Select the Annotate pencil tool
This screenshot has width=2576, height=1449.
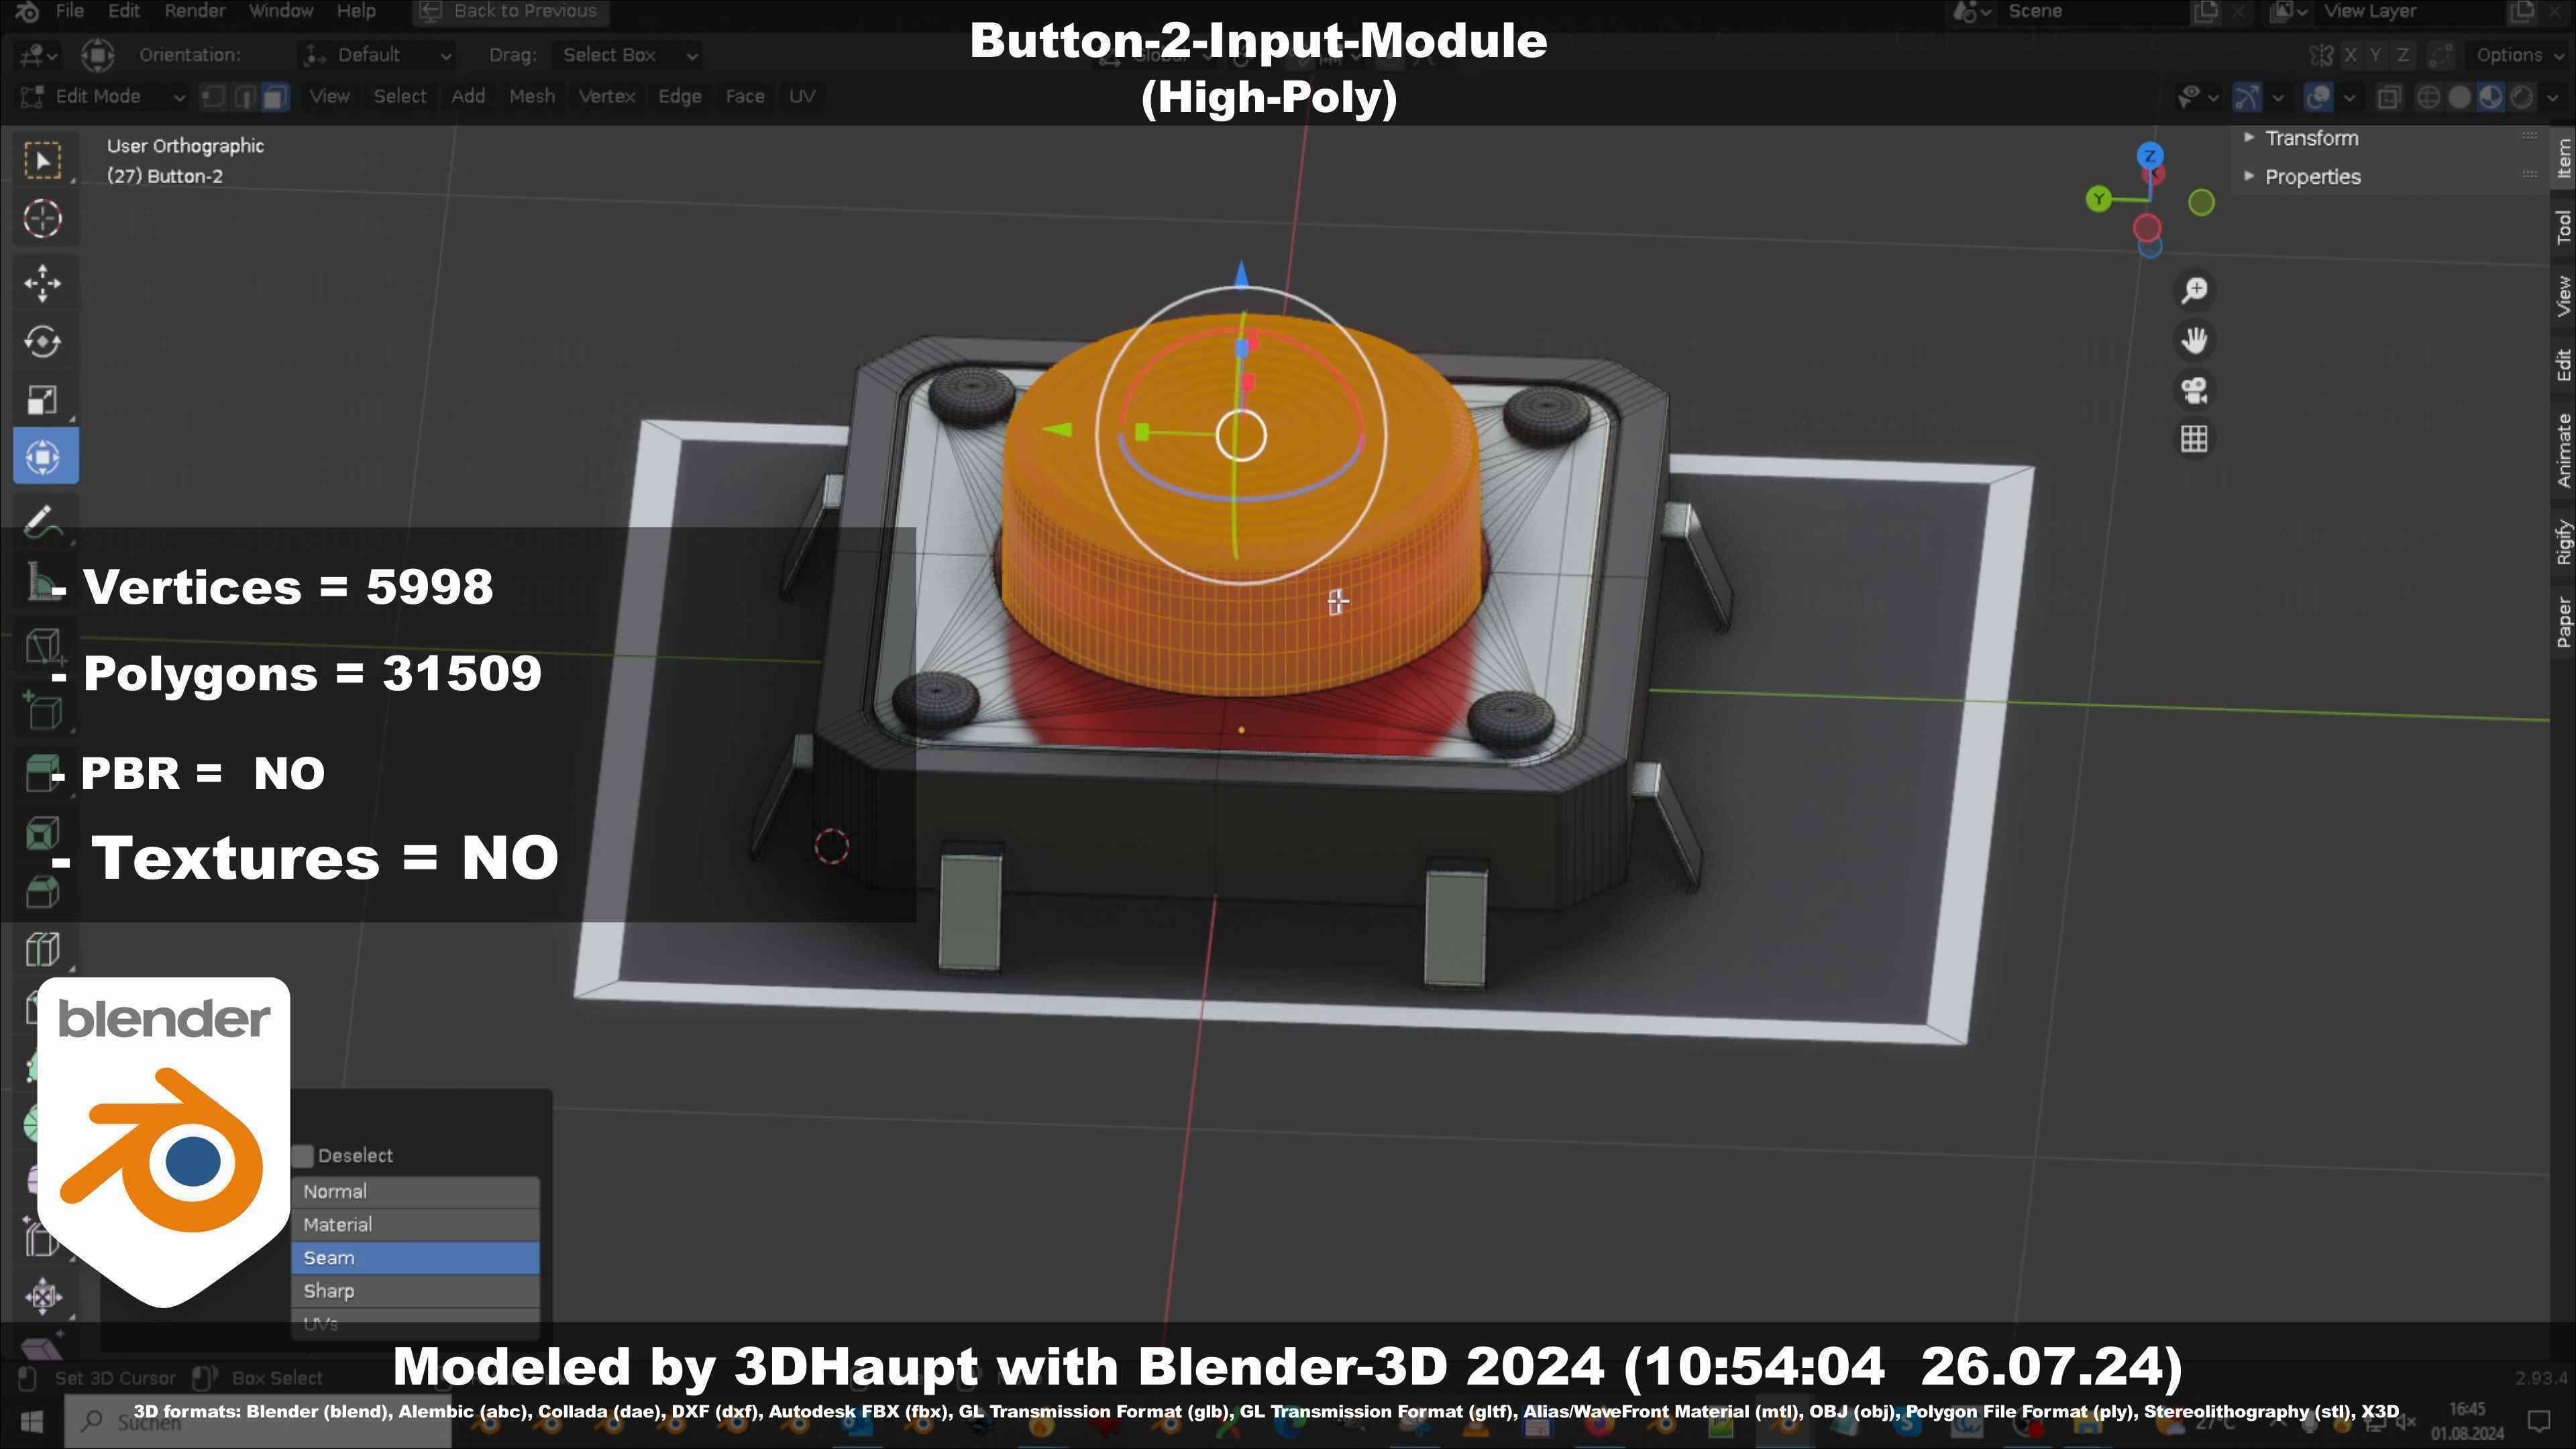pos(42,521)
